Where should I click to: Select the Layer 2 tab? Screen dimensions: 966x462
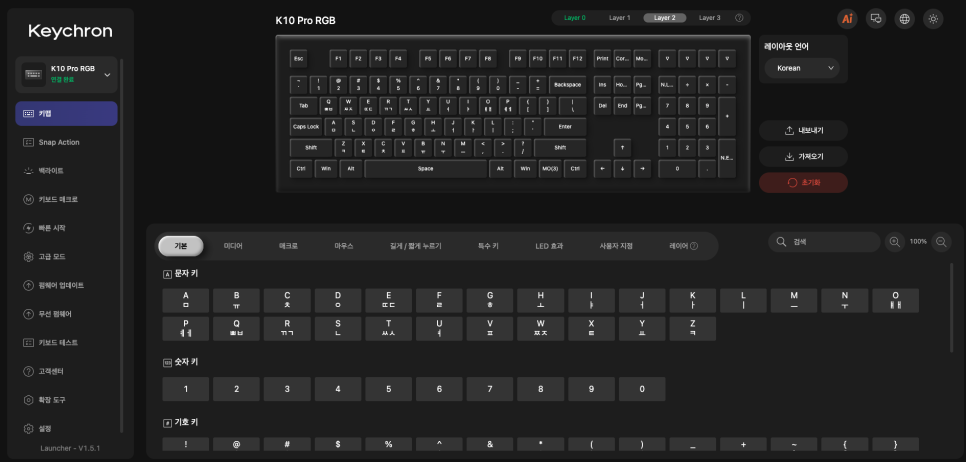tap(665, 18)
